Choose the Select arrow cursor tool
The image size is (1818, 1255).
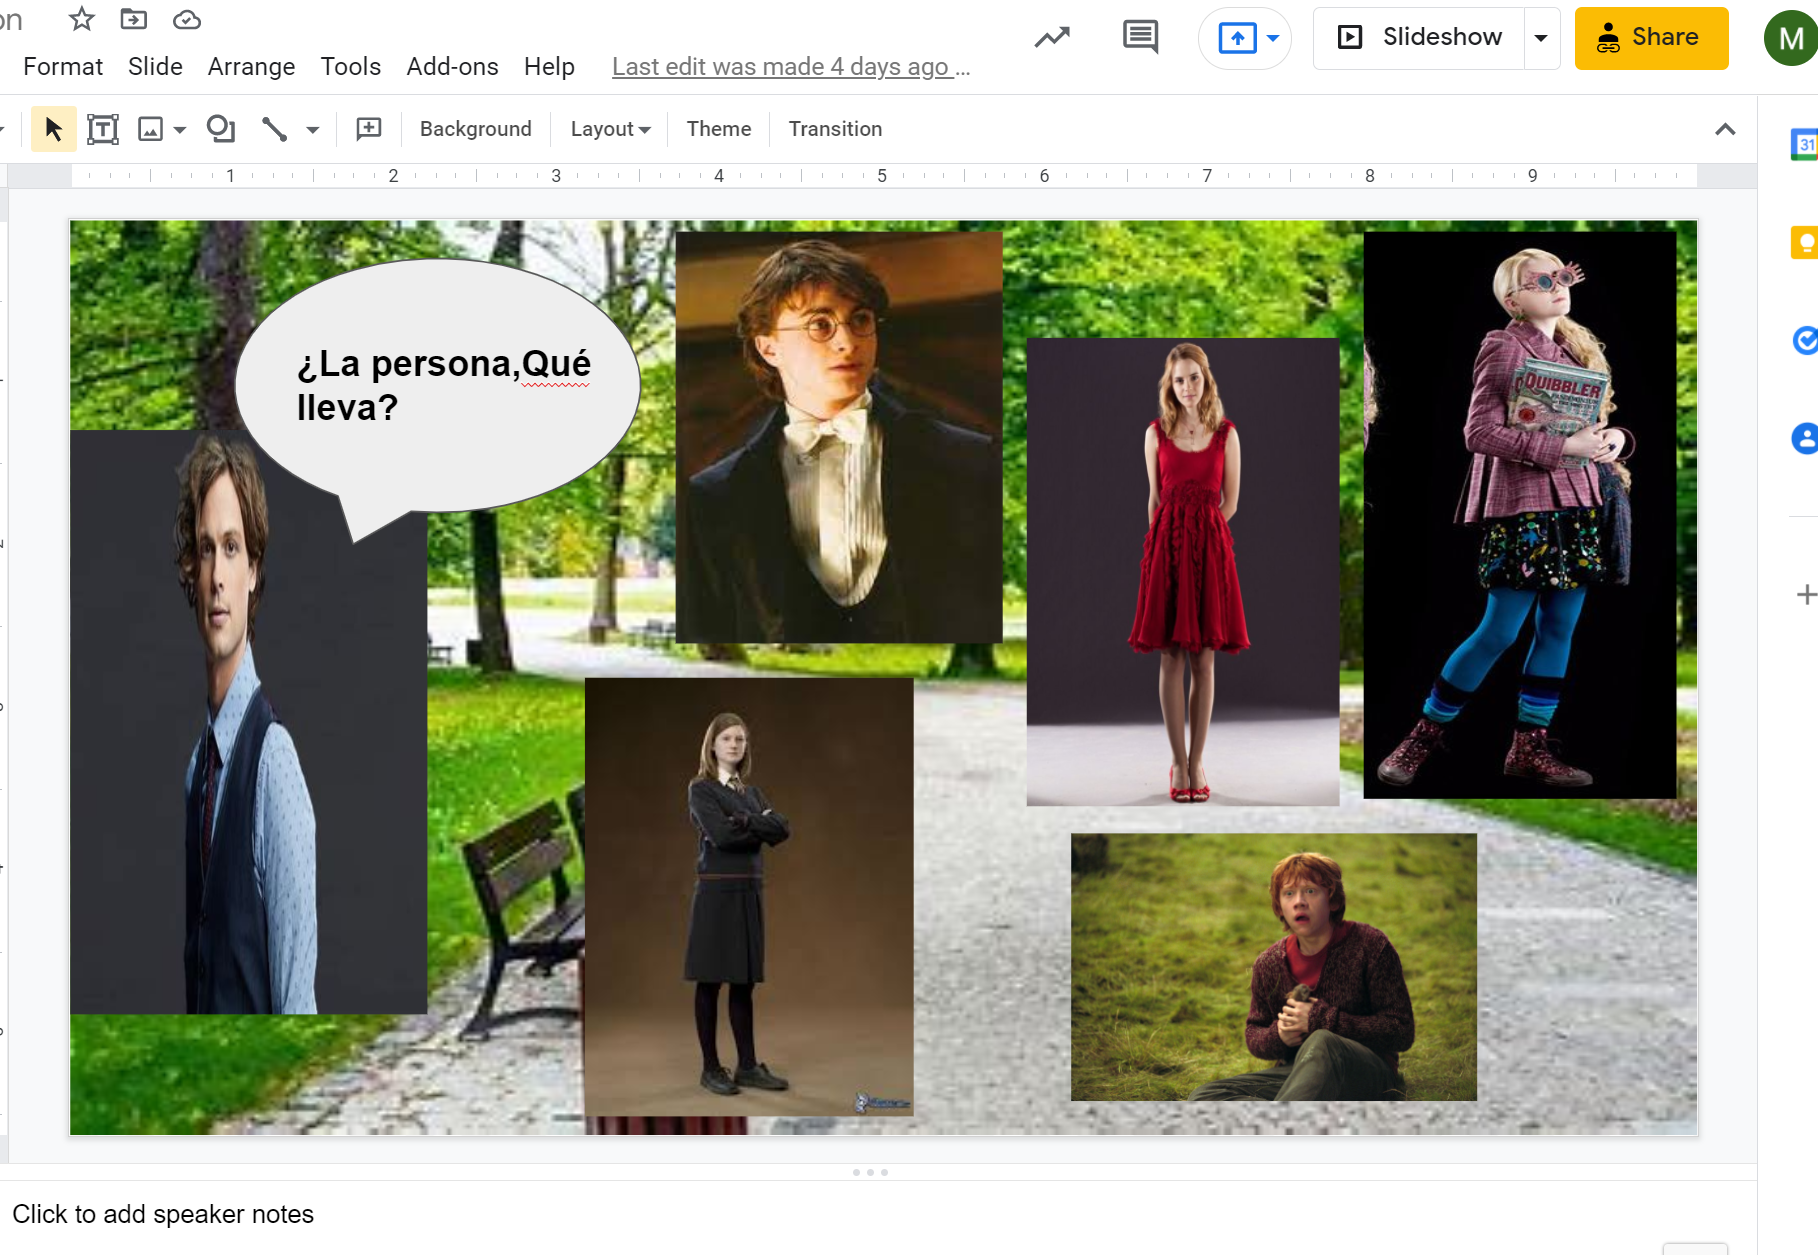[54, 129]
